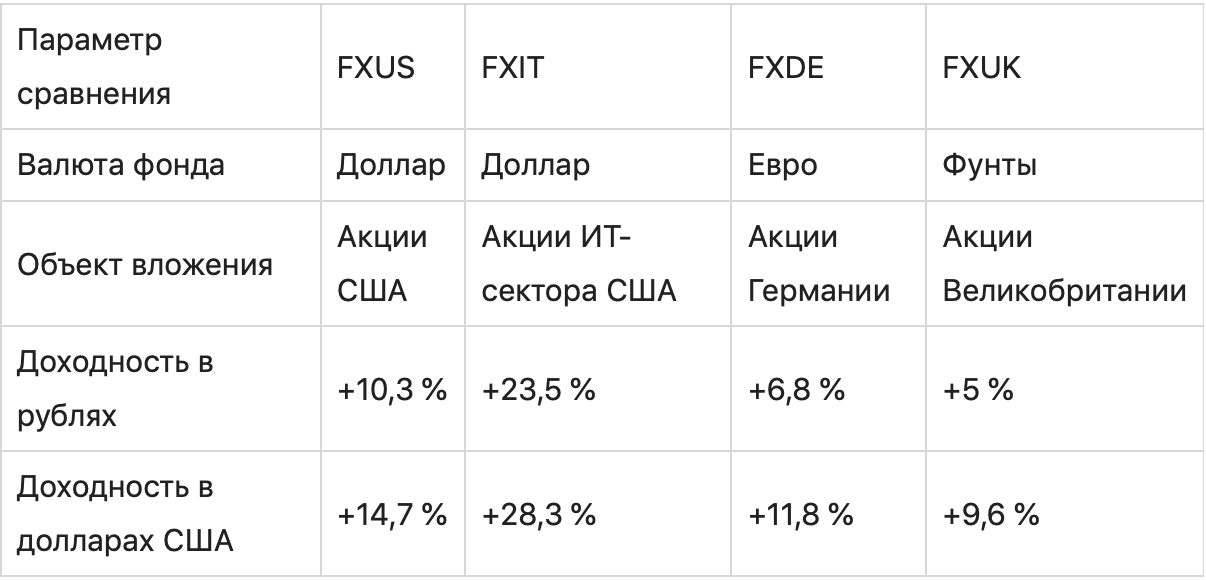The image size is (1206, 580).
Task: Click the +9,6 % value cell
Action: coord(990,516)
